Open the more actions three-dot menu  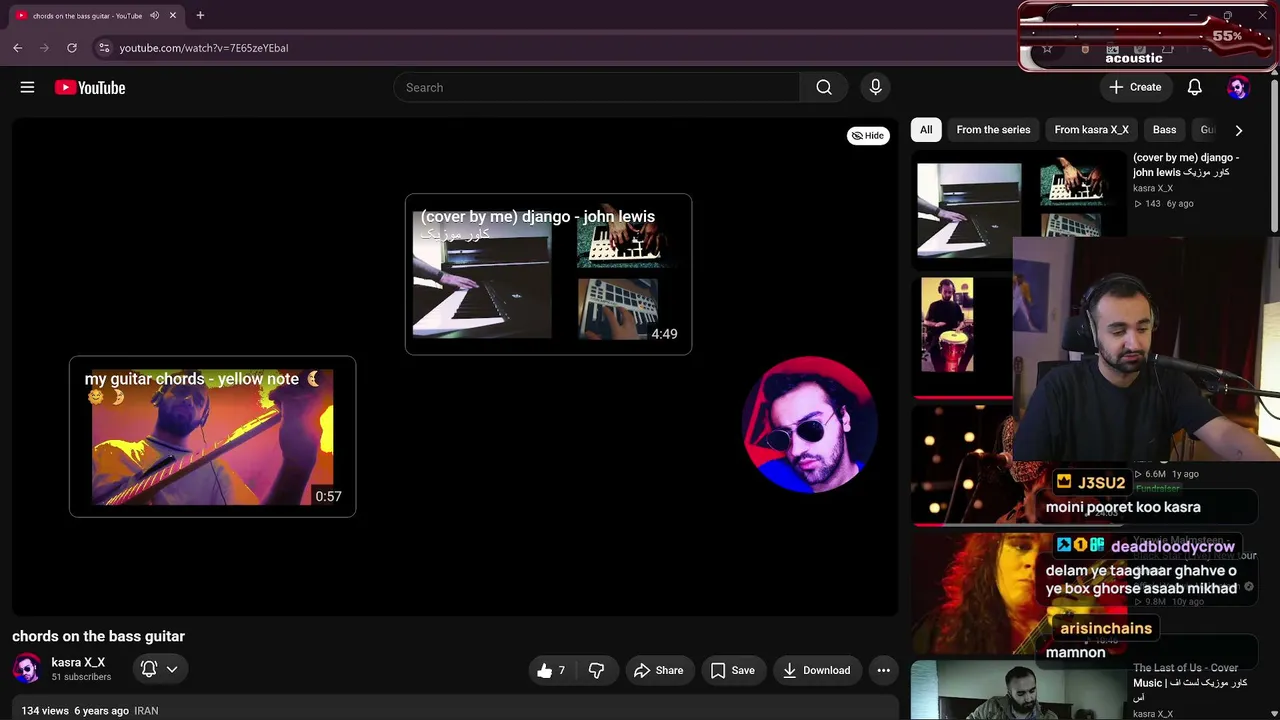883,670
